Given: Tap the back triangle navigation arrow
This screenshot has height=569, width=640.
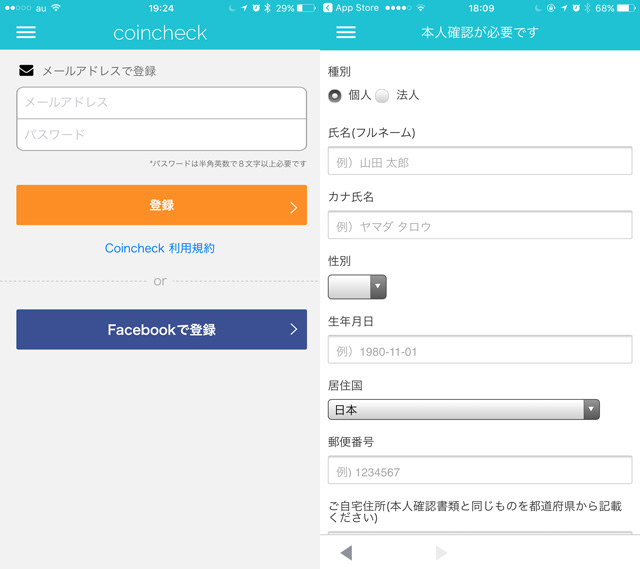Looking at the screenshot, I should click(347, 553).
